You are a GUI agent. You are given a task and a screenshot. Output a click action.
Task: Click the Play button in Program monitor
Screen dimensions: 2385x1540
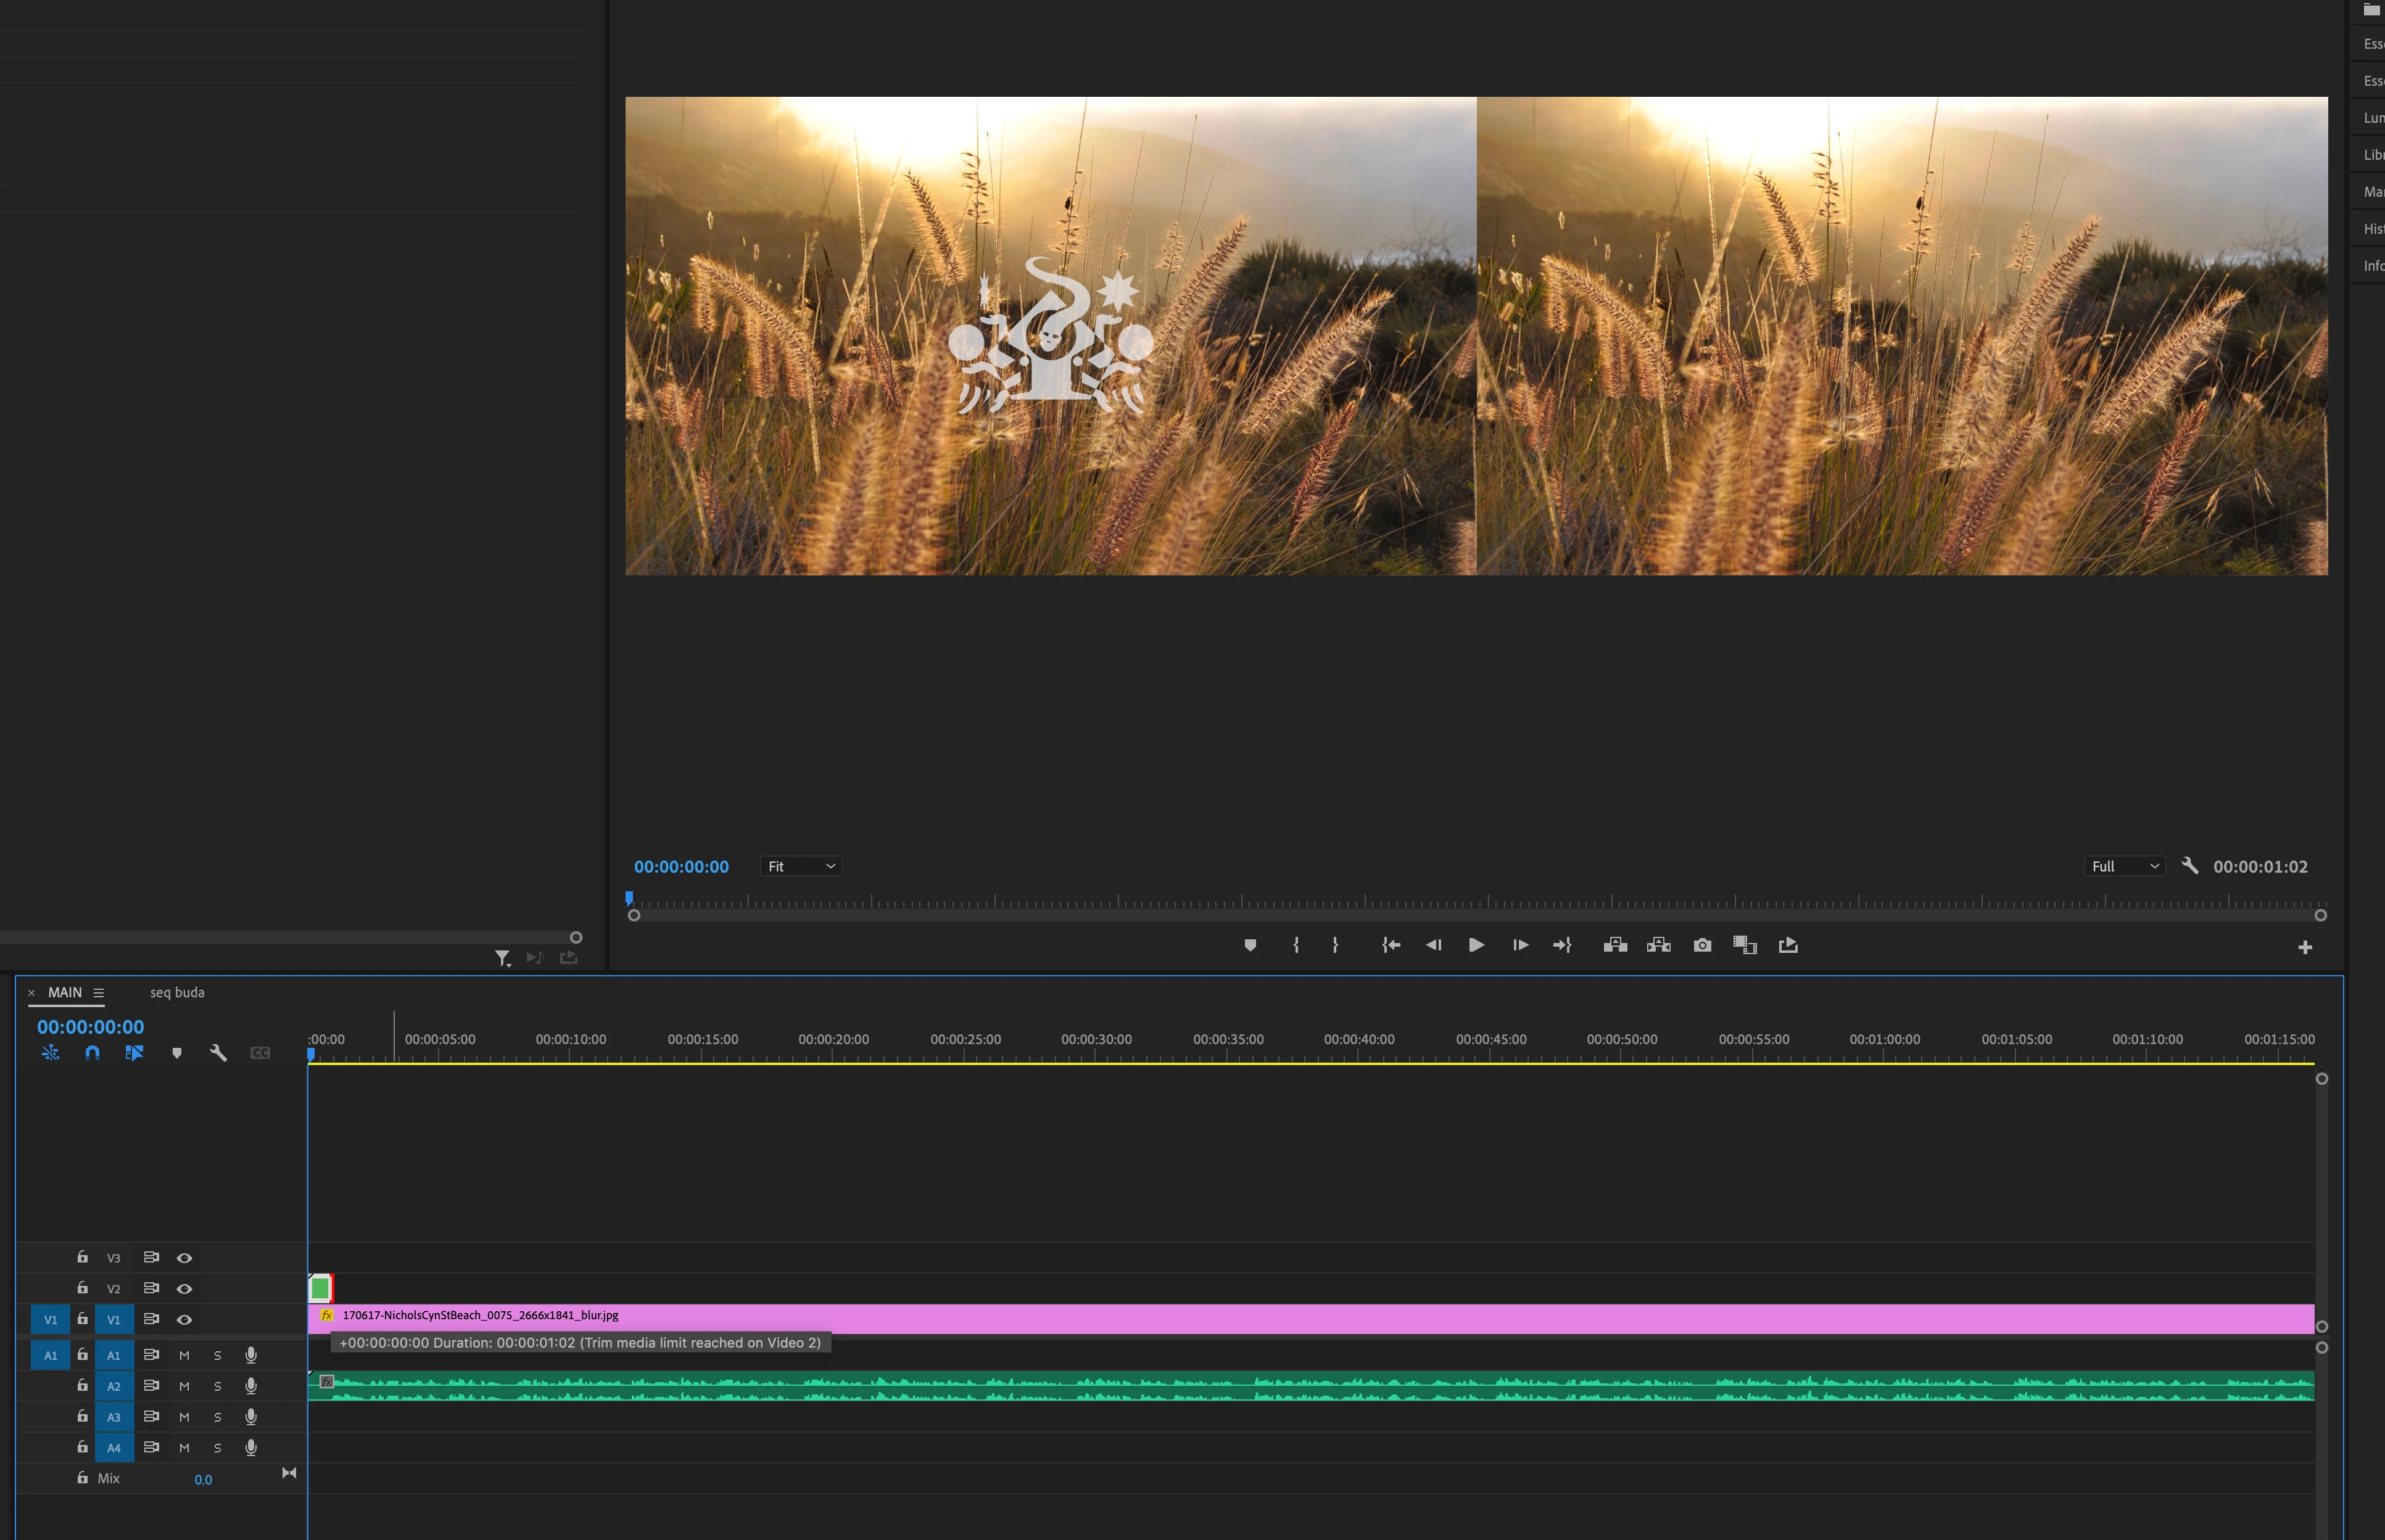[x=1476, y=945]
